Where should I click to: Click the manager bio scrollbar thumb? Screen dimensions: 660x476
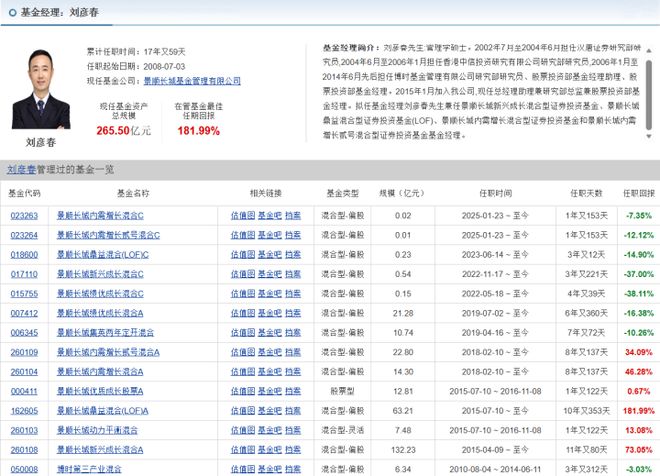(649, 95)
